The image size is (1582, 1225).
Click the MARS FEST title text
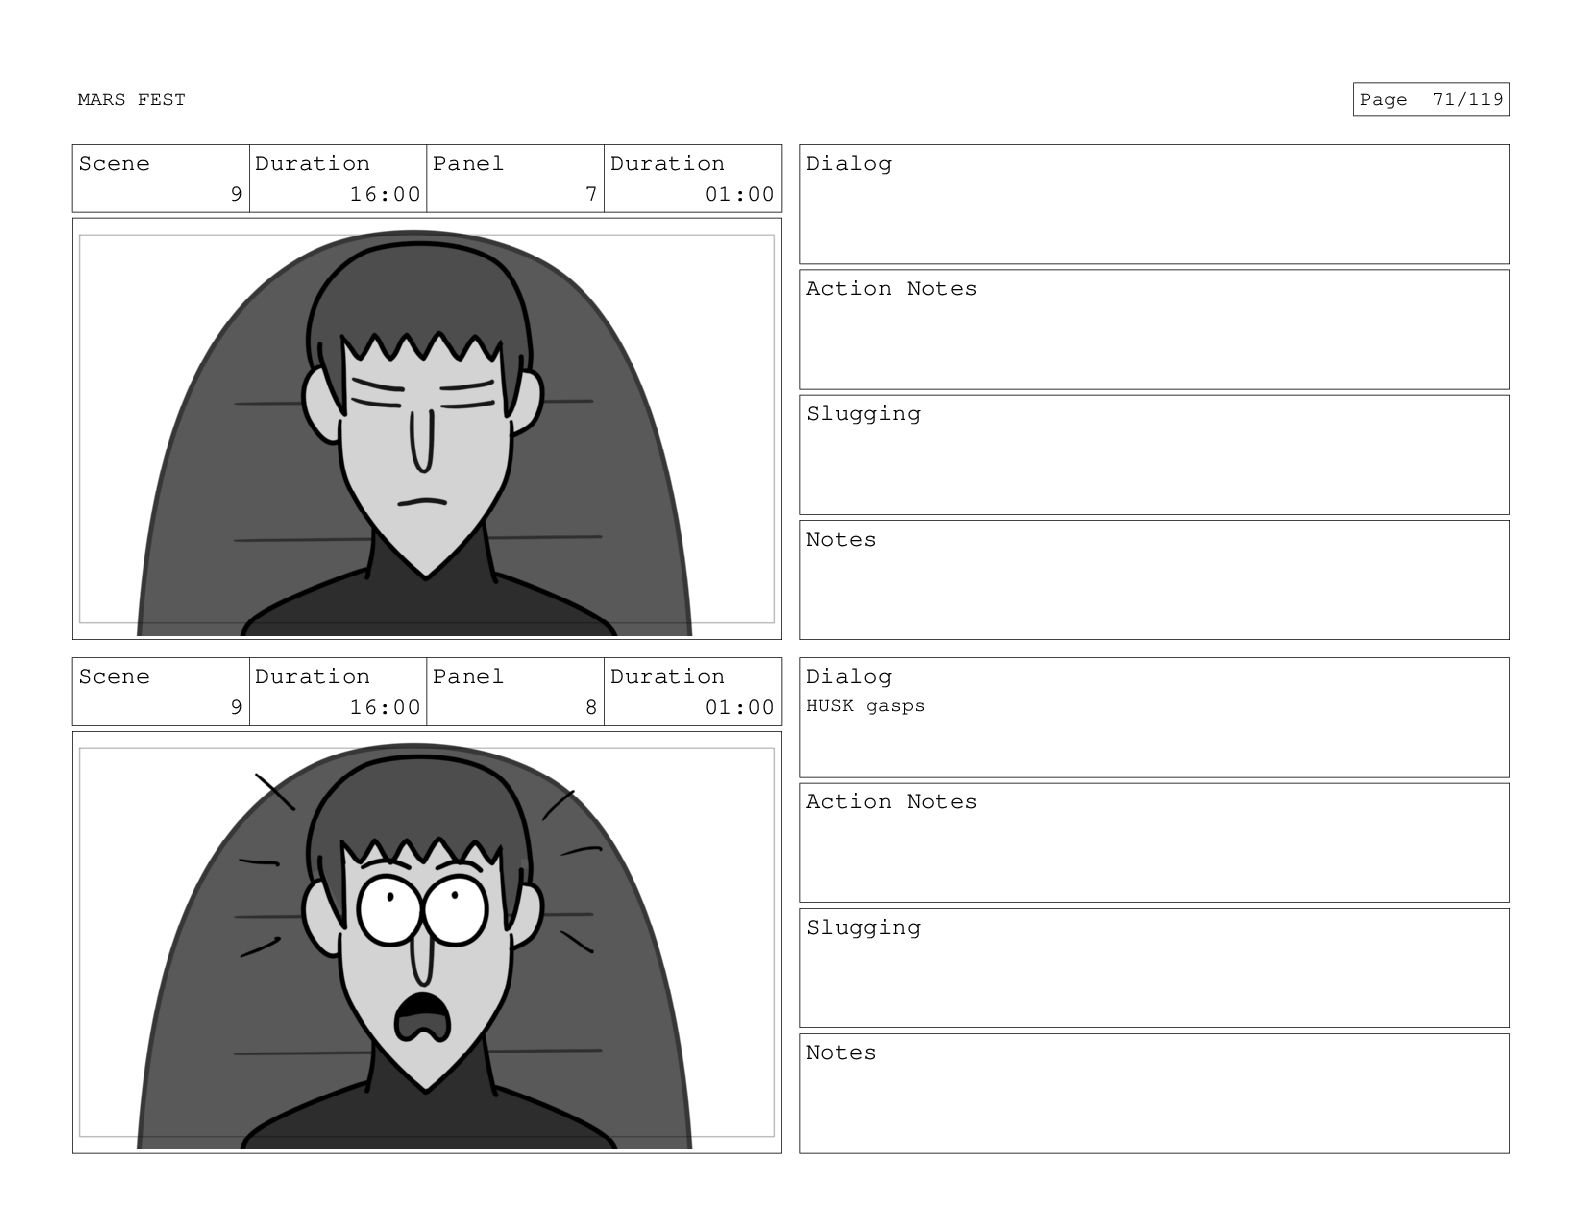(x=131, y=99)
